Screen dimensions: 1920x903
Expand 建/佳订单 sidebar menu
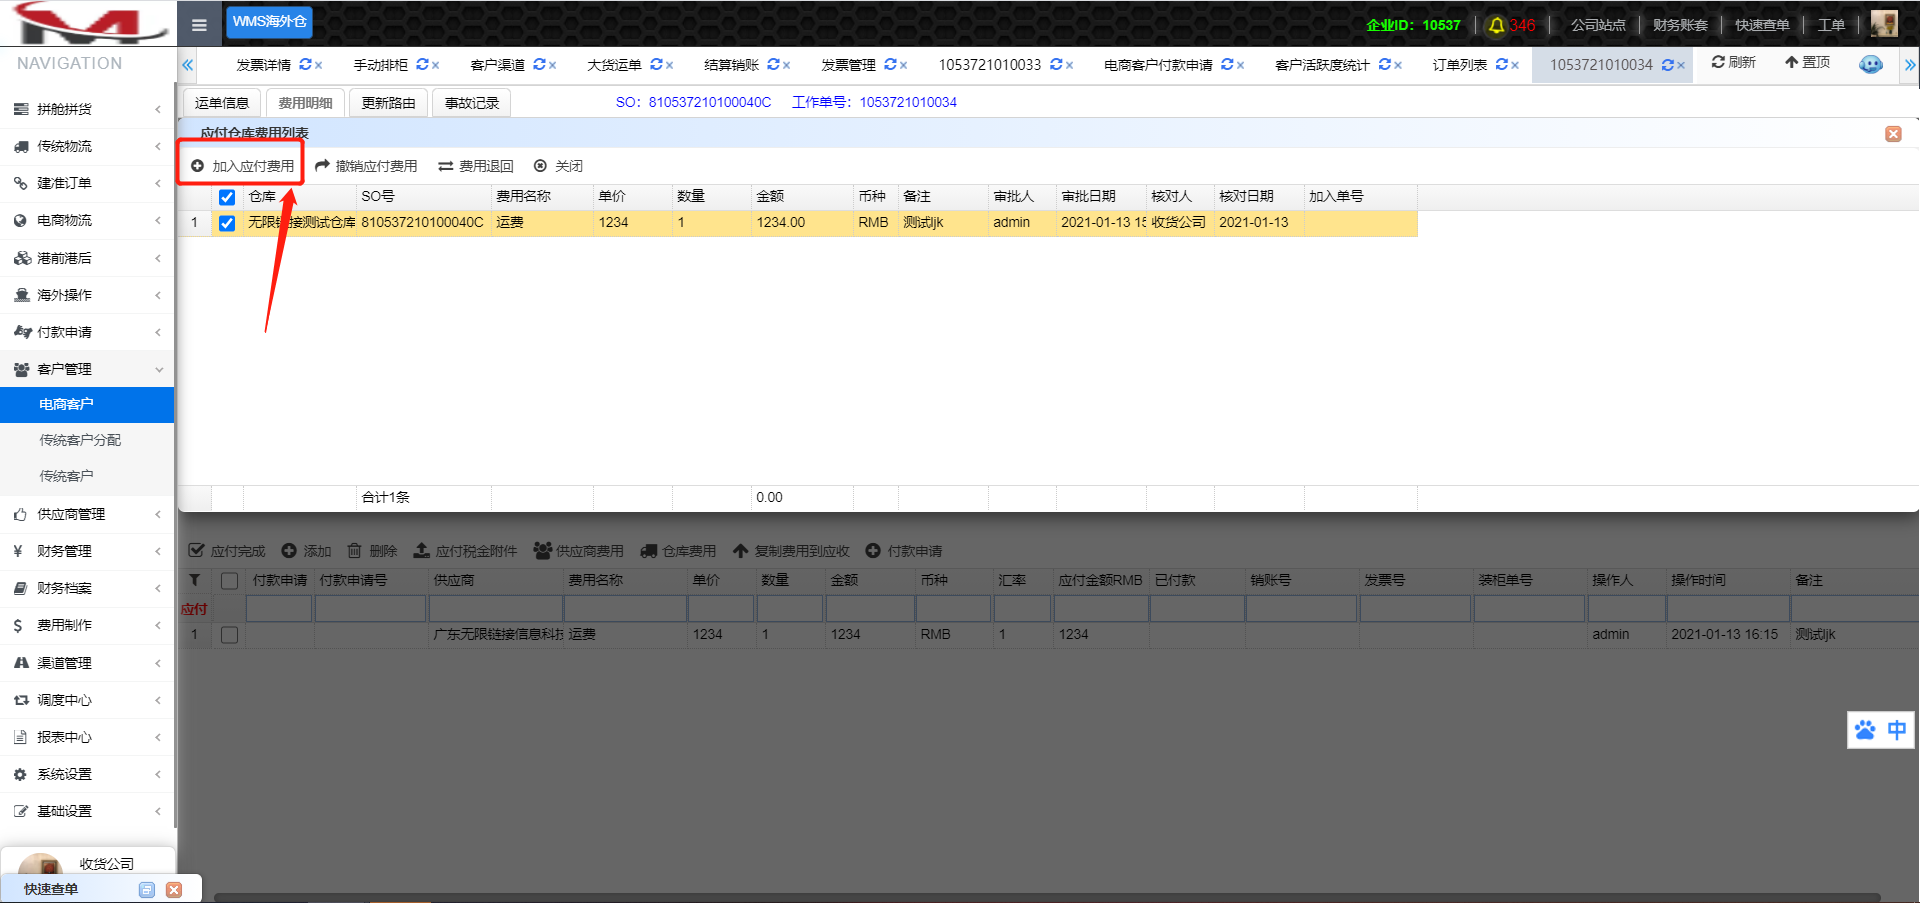tap(87, 183)
